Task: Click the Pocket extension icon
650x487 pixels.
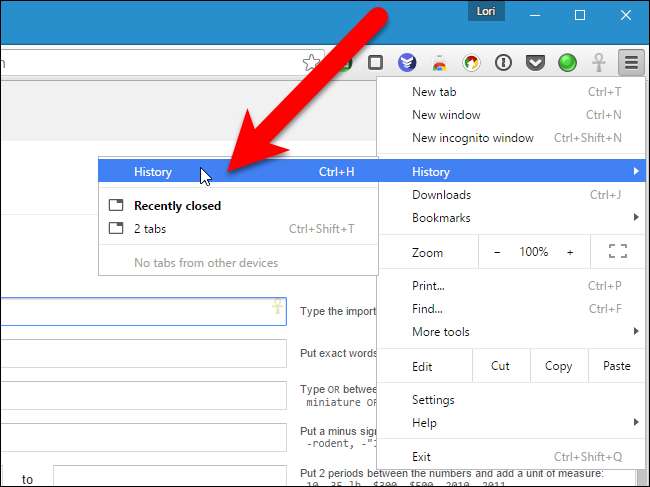Action: 535,63
